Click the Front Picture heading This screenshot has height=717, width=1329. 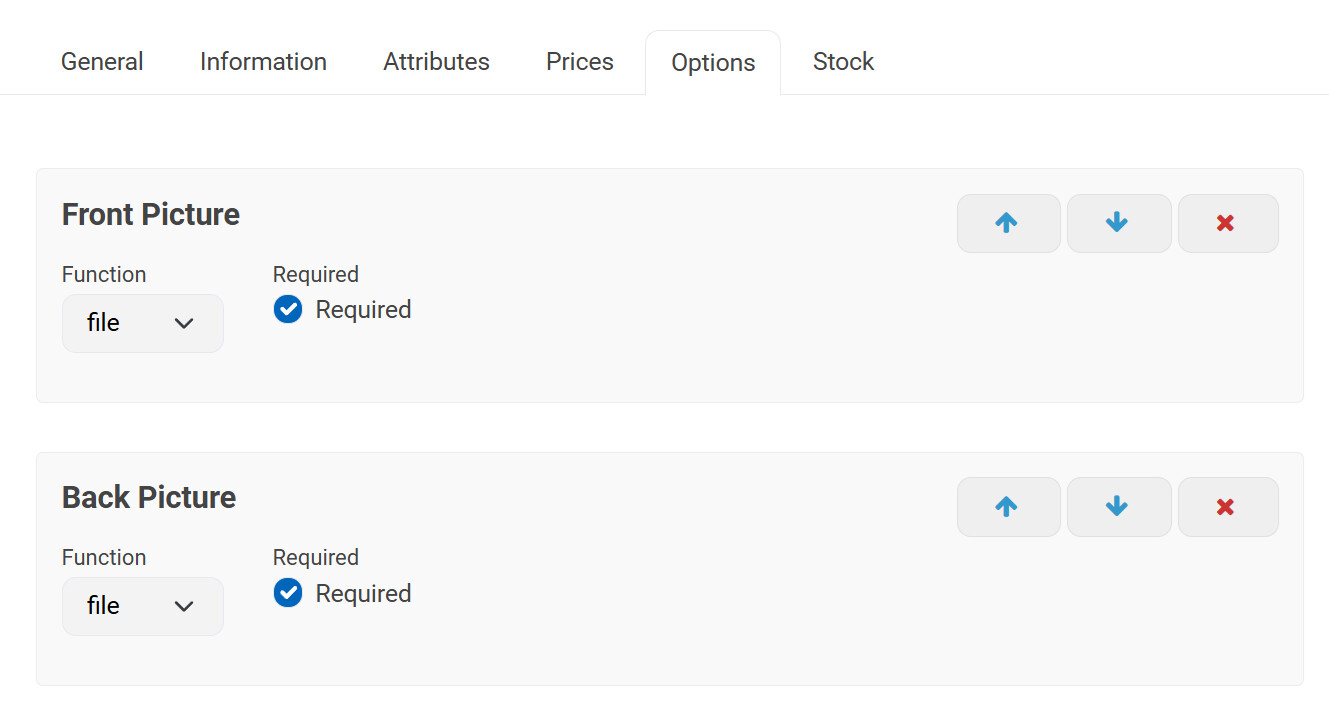click(x=151, y=214)
